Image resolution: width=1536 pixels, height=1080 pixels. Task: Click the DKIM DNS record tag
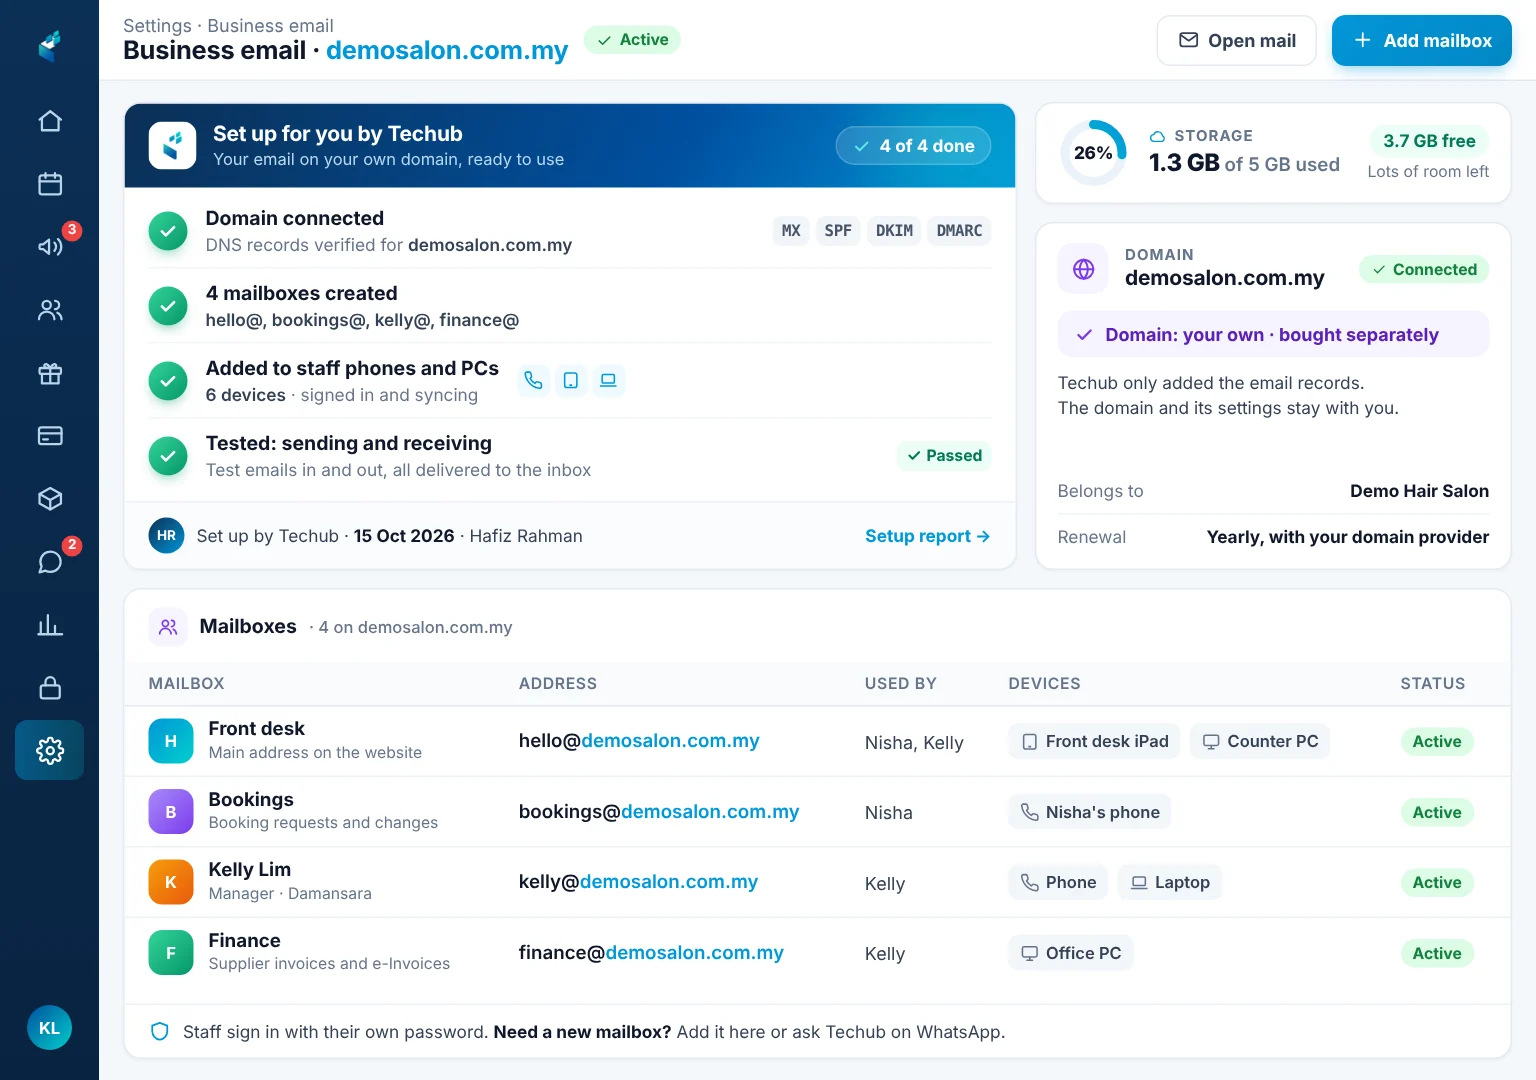pyautogui.click(x=894, y=231)
